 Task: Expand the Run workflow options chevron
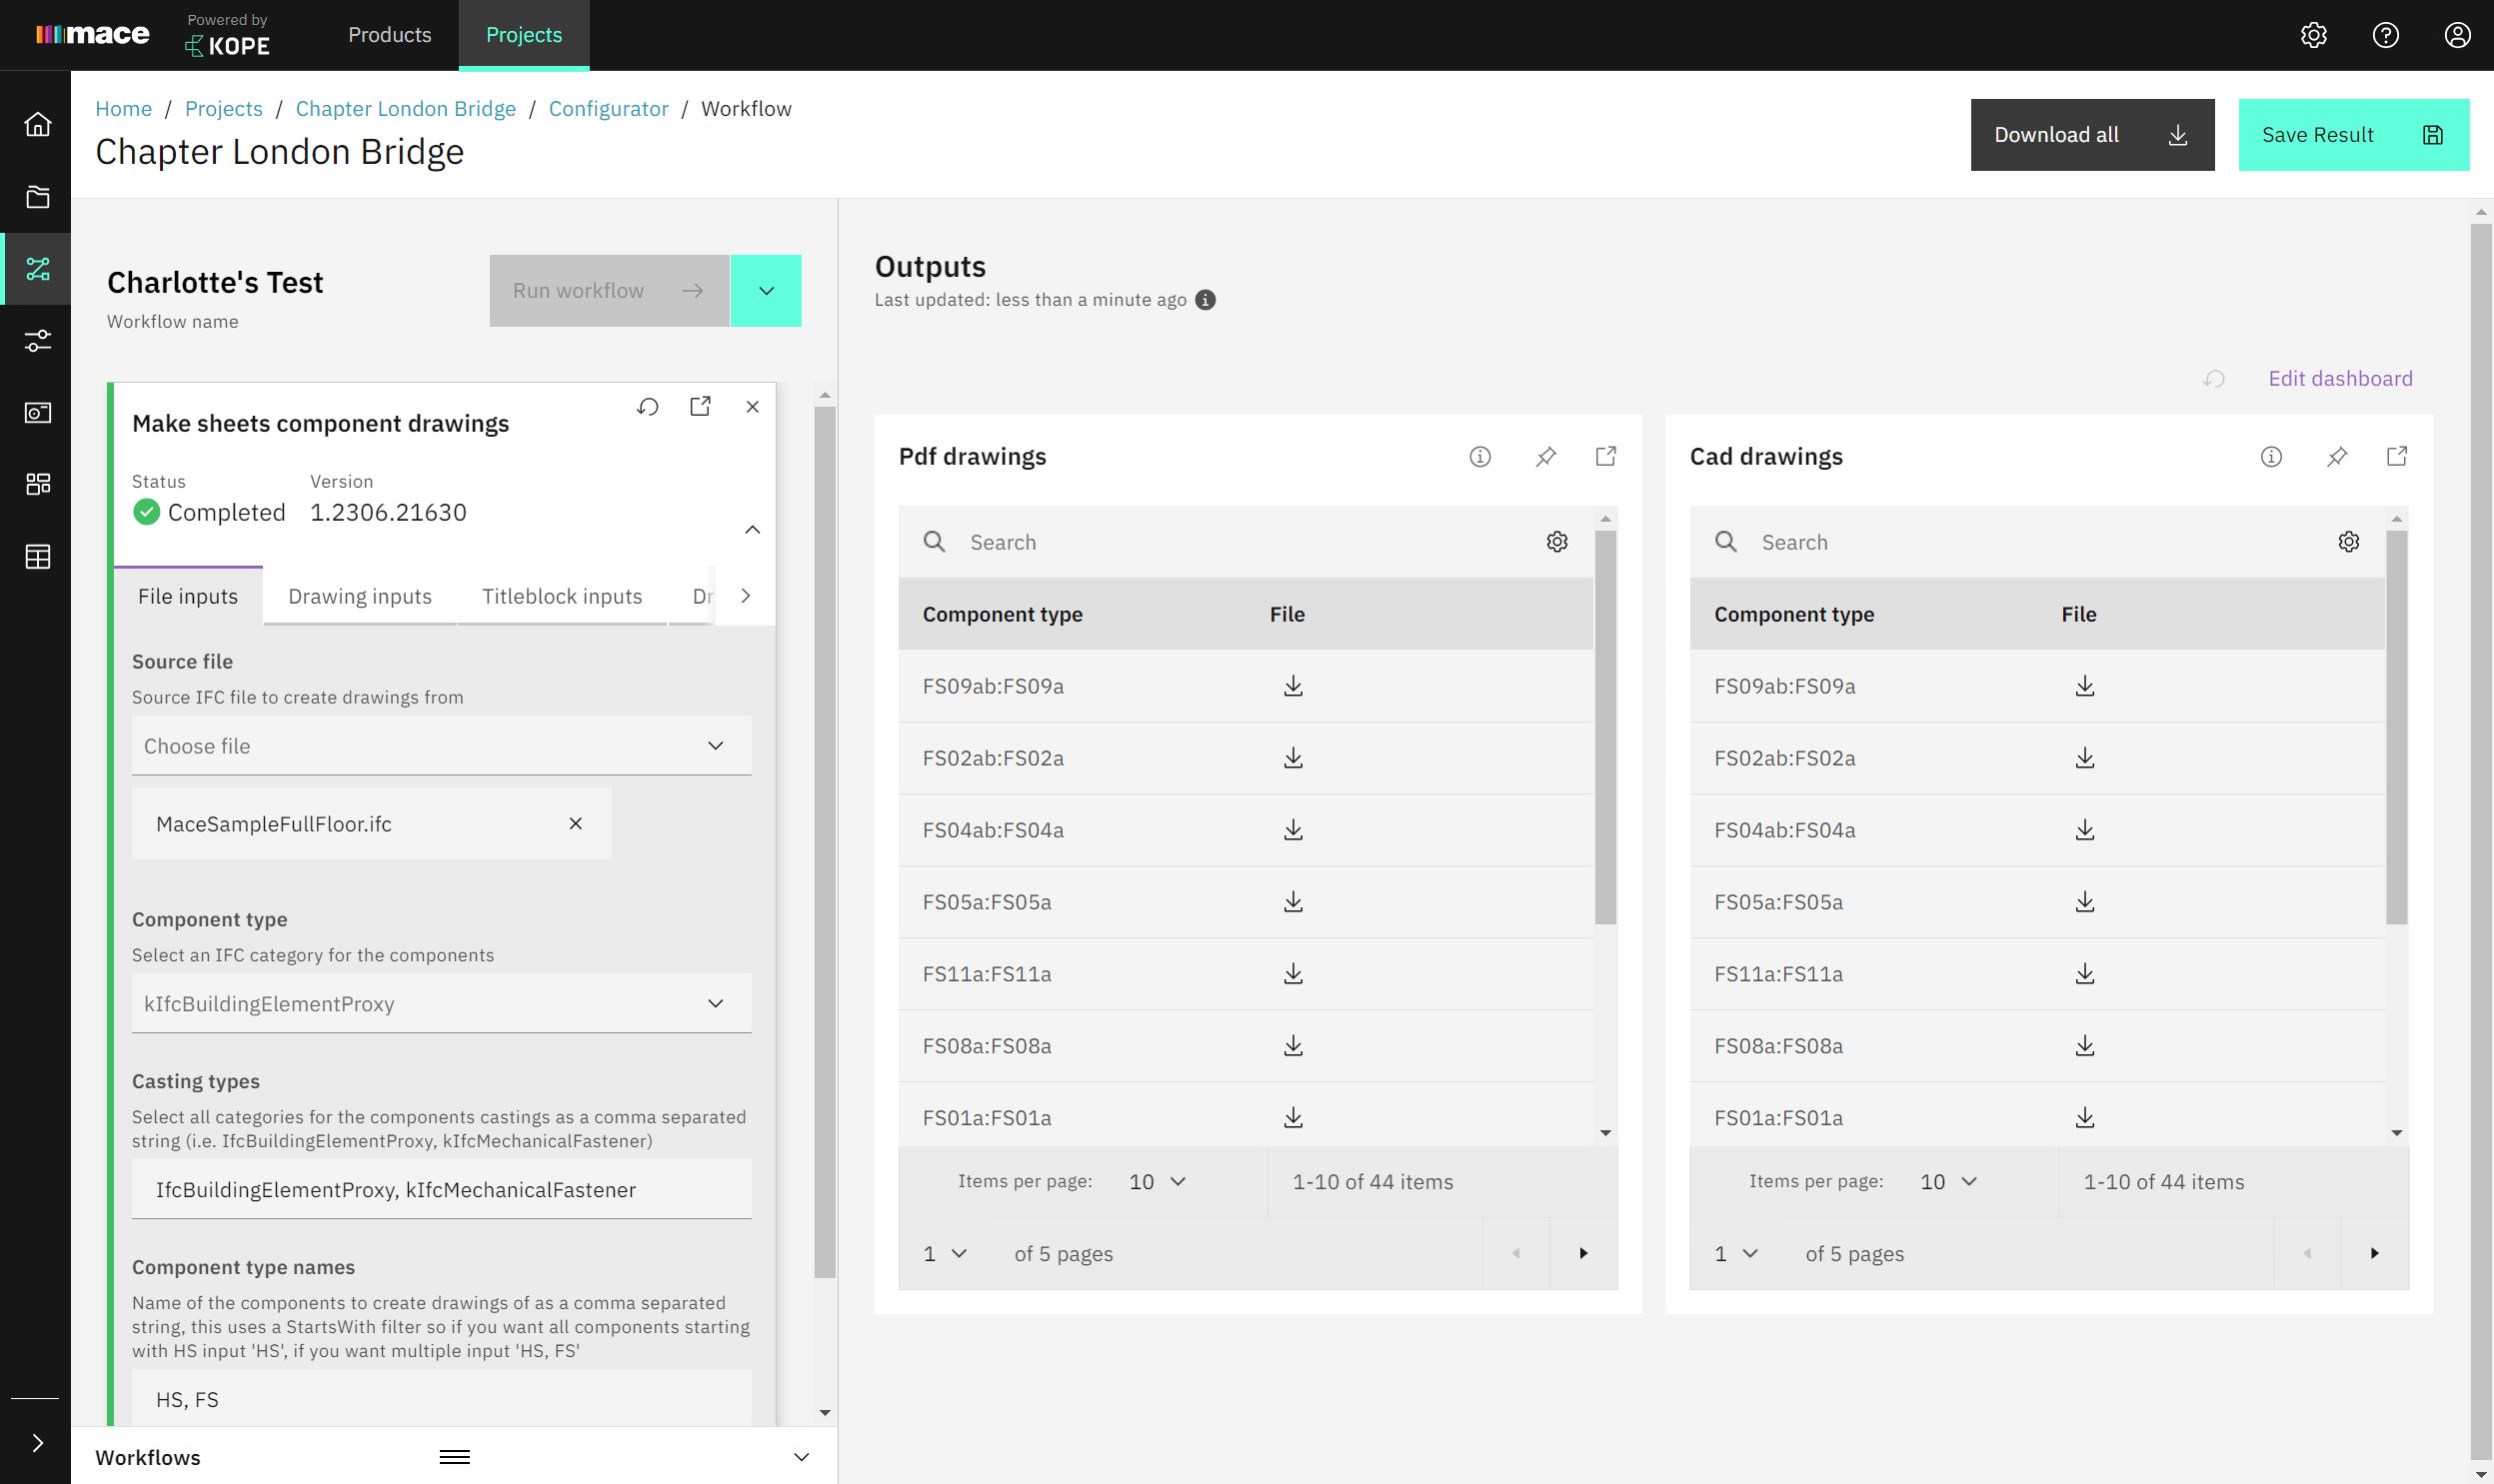766,290
